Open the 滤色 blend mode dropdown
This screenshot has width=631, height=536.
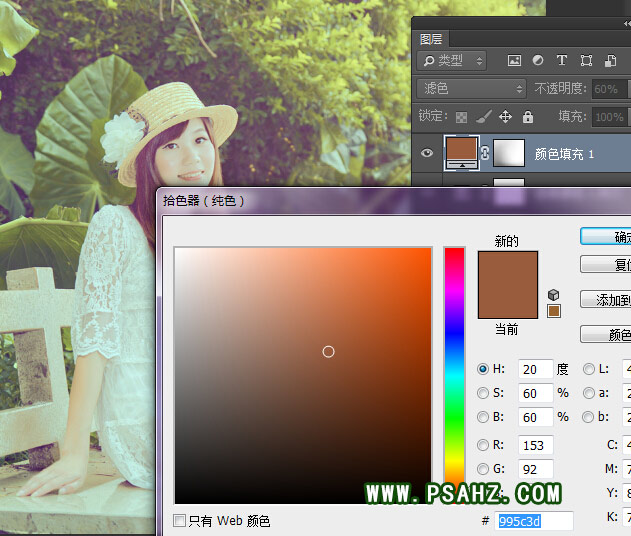[x=471, y=89]
